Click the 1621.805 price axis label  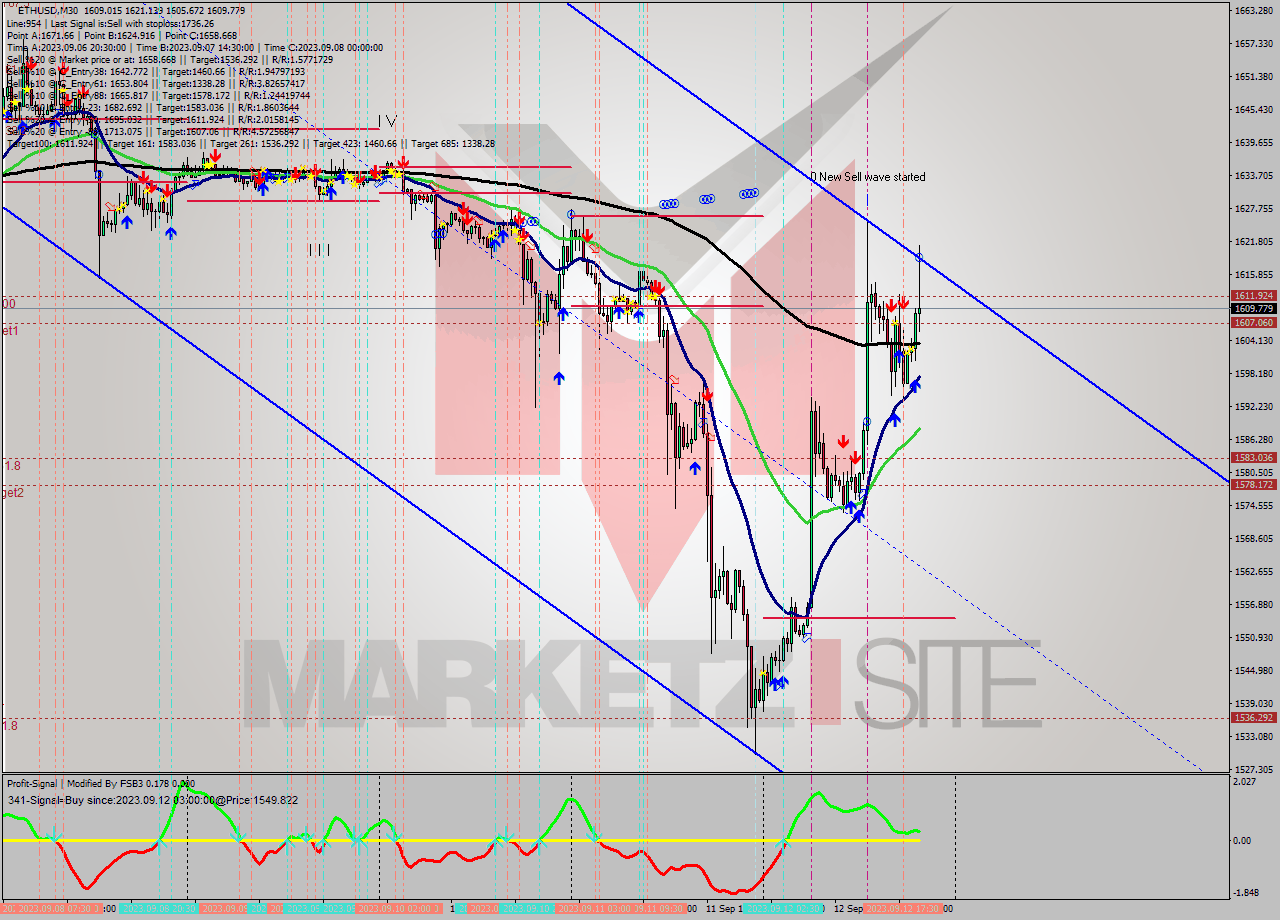point(1253,242)
